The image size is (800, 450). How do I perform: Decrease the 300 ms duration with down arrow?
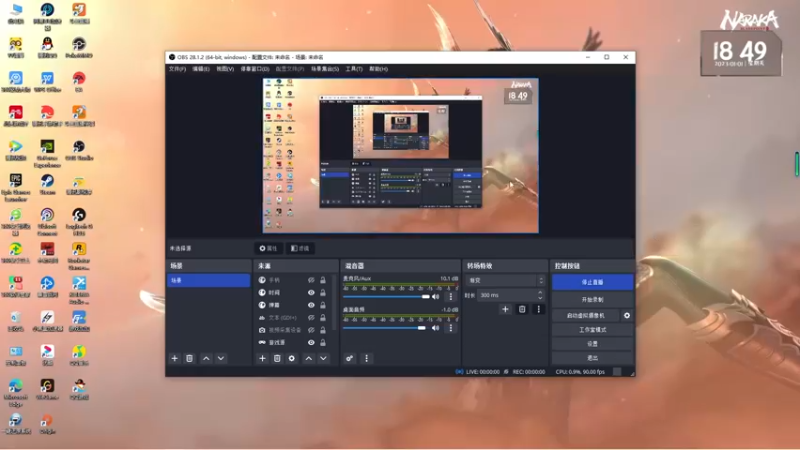point(540,298)
